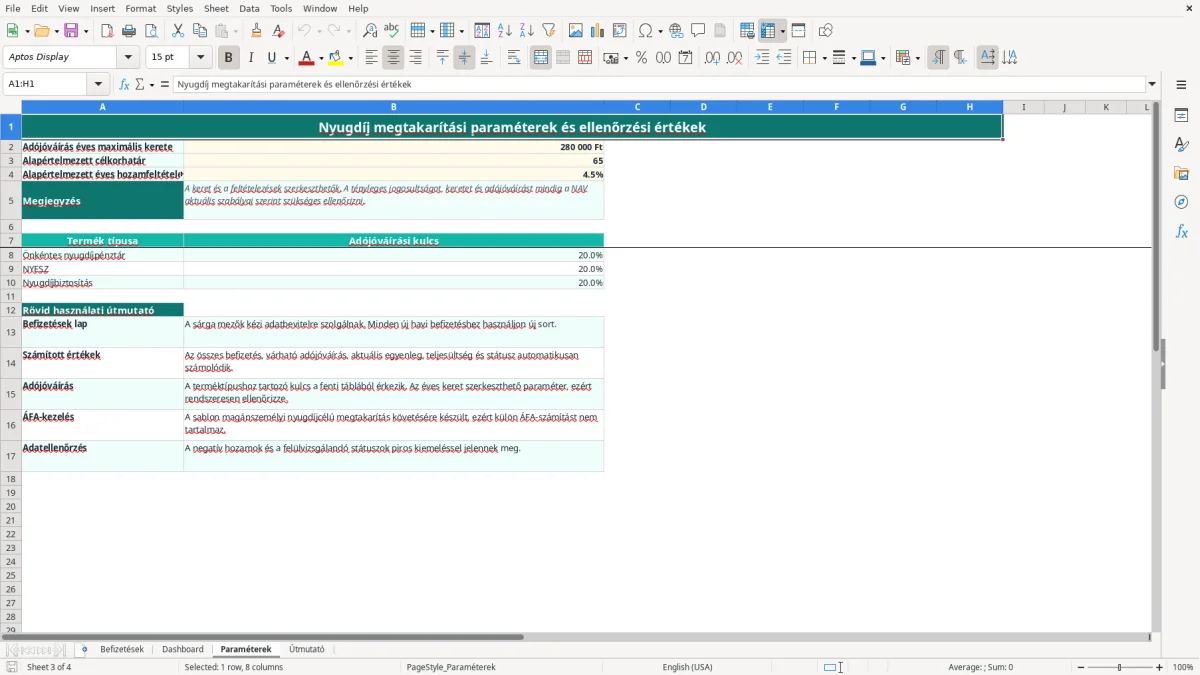Click the Function Wizard fx icon

click(x=124, y=84)
